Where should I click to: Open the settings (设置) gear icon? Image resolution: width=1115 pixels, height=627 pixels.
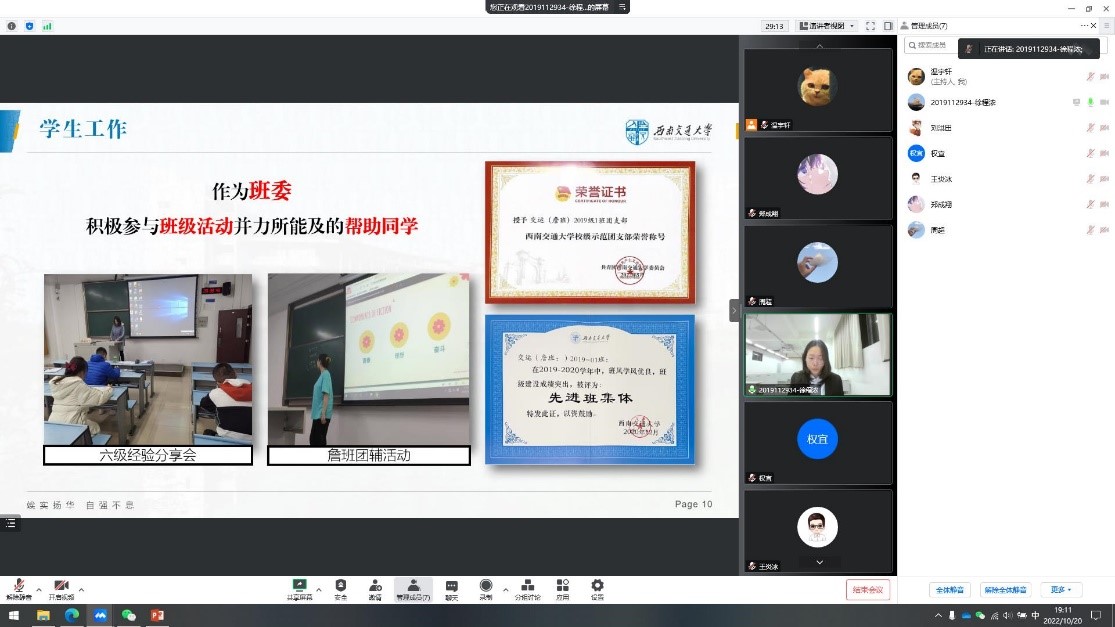(597, 588)
